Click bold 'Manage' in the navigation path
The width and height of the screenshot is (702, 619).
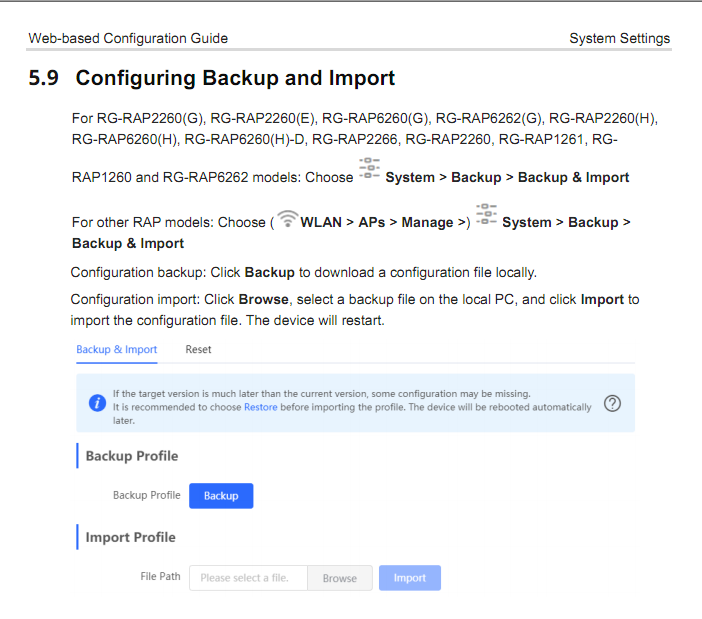(427, 222)
